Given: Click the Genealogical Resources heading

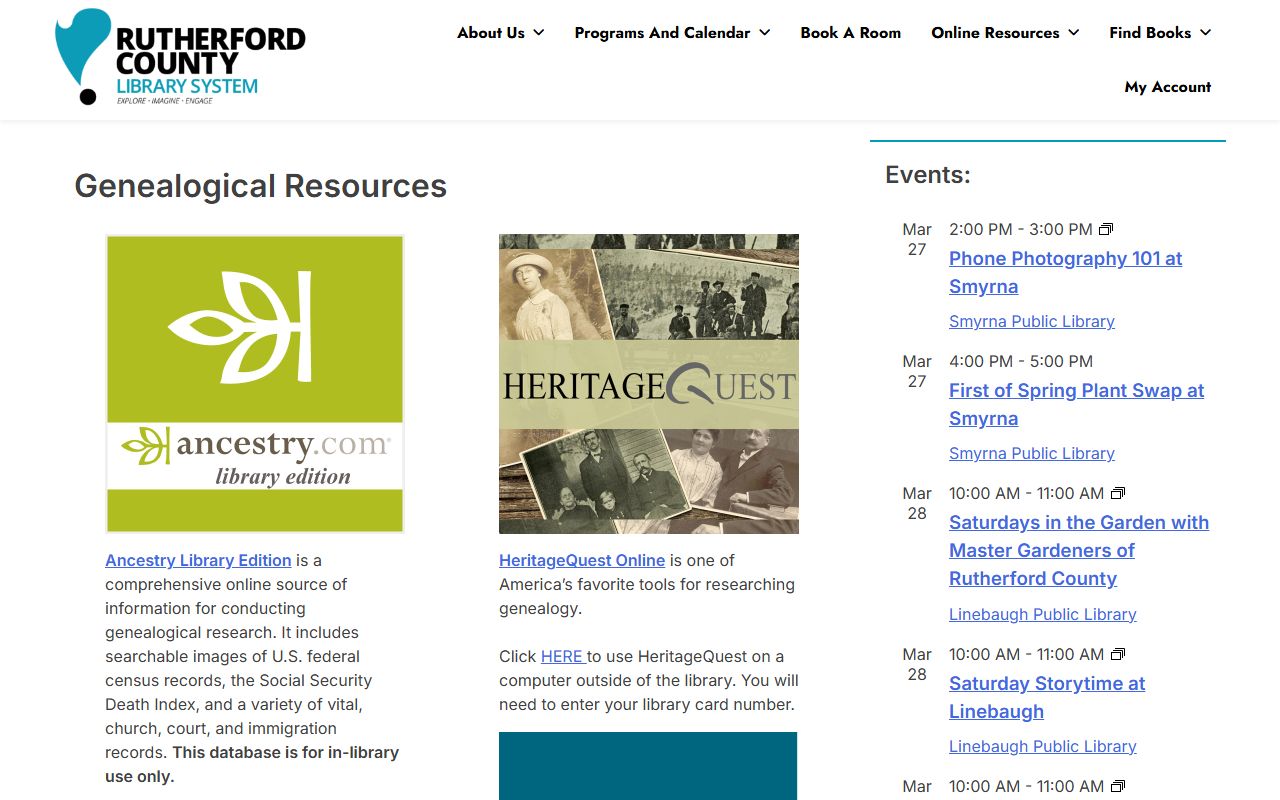Looking at the screenshot, I should click(x=261, y=186).
